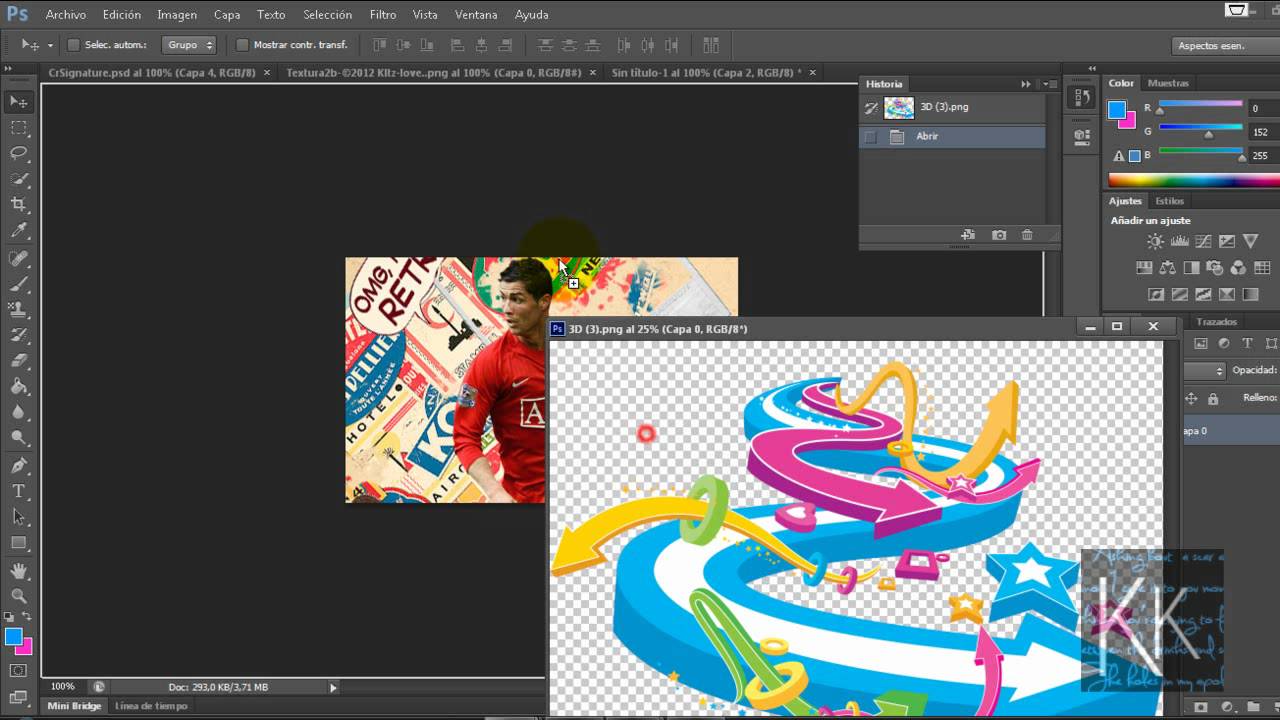Add a Brightness/Contrast adjustment

coord(1156,241)
